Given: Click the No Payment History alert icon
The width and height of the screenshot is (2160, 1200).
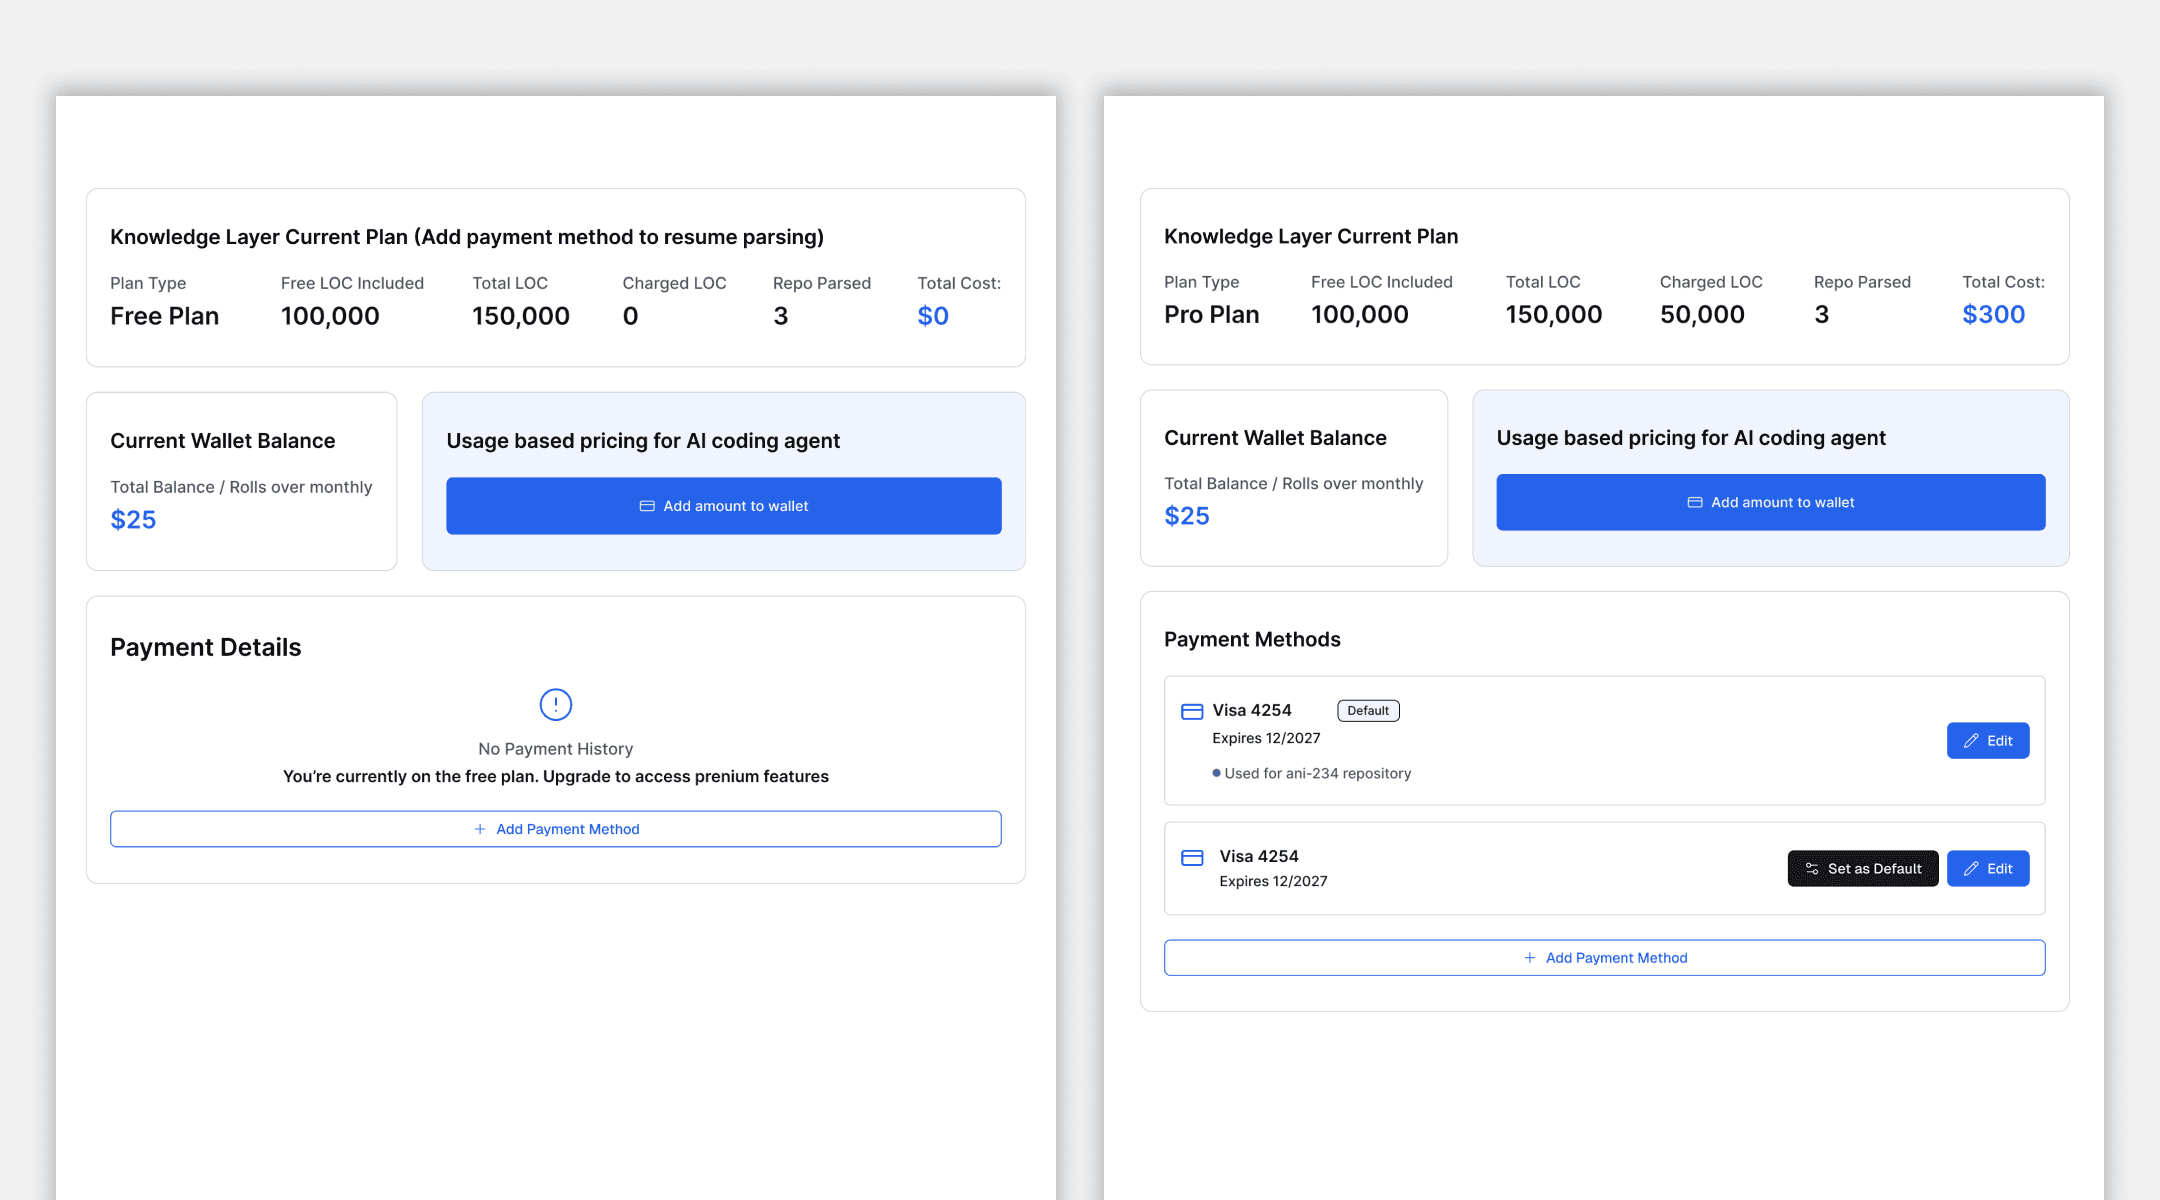Looking at the screenshot, I should tap(555, 705).
